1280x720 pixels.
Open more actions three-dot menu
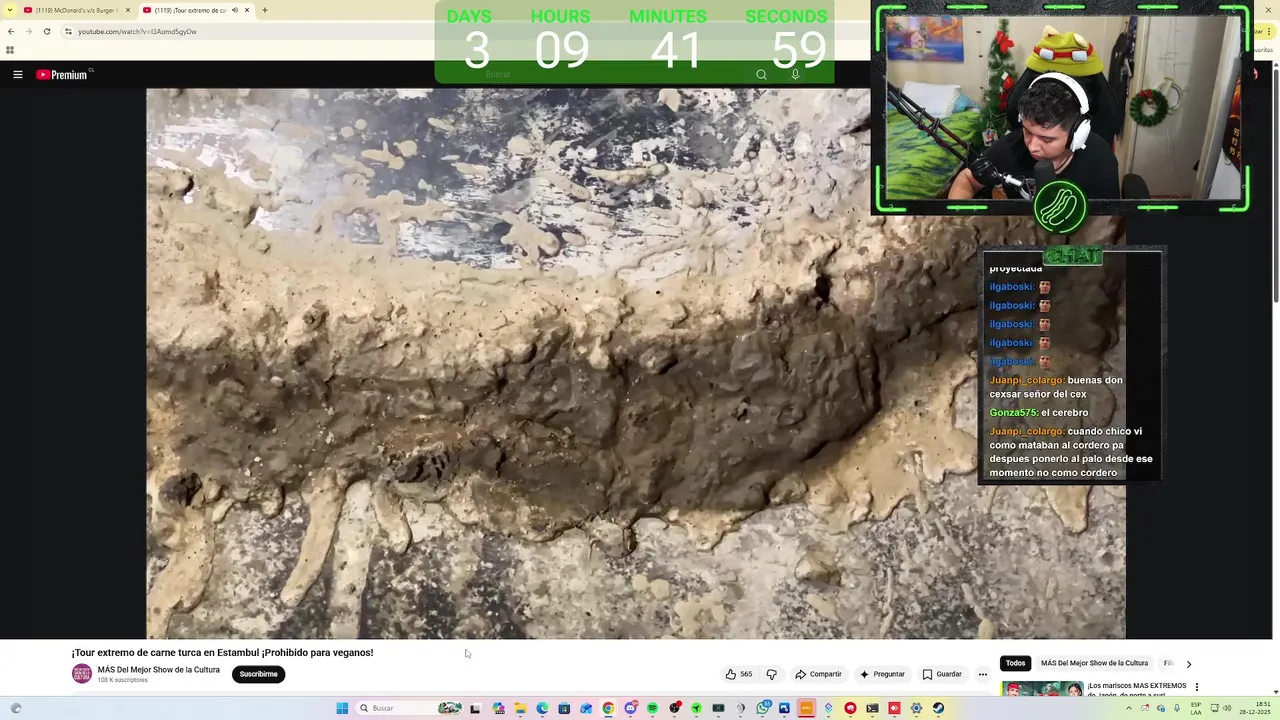click(983, 674)
